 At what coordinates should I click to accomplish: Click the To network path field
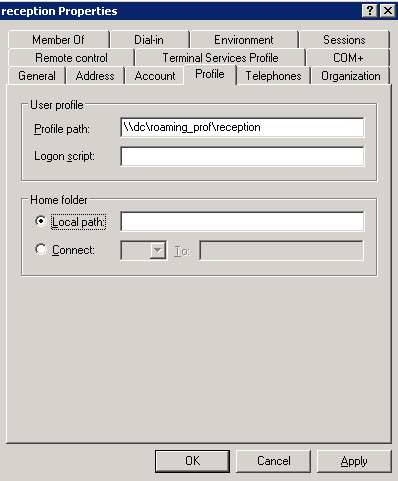281,250
